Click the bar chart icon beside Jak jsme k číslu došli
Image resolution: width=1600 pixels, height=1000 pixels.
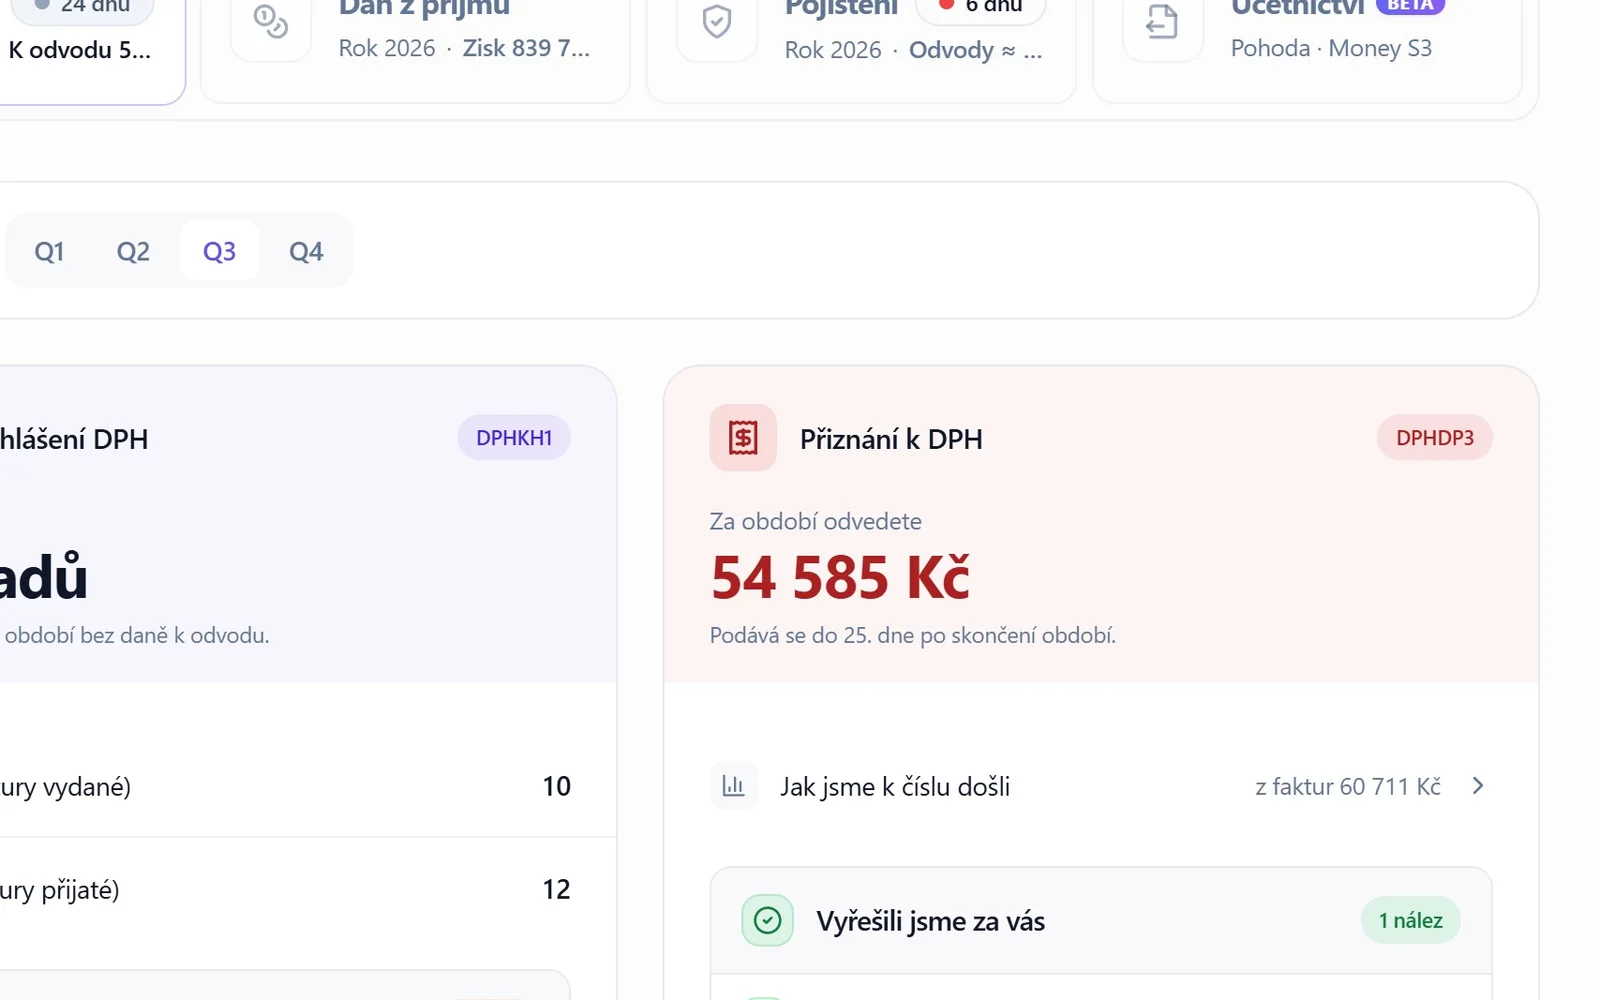coord(734,786)
